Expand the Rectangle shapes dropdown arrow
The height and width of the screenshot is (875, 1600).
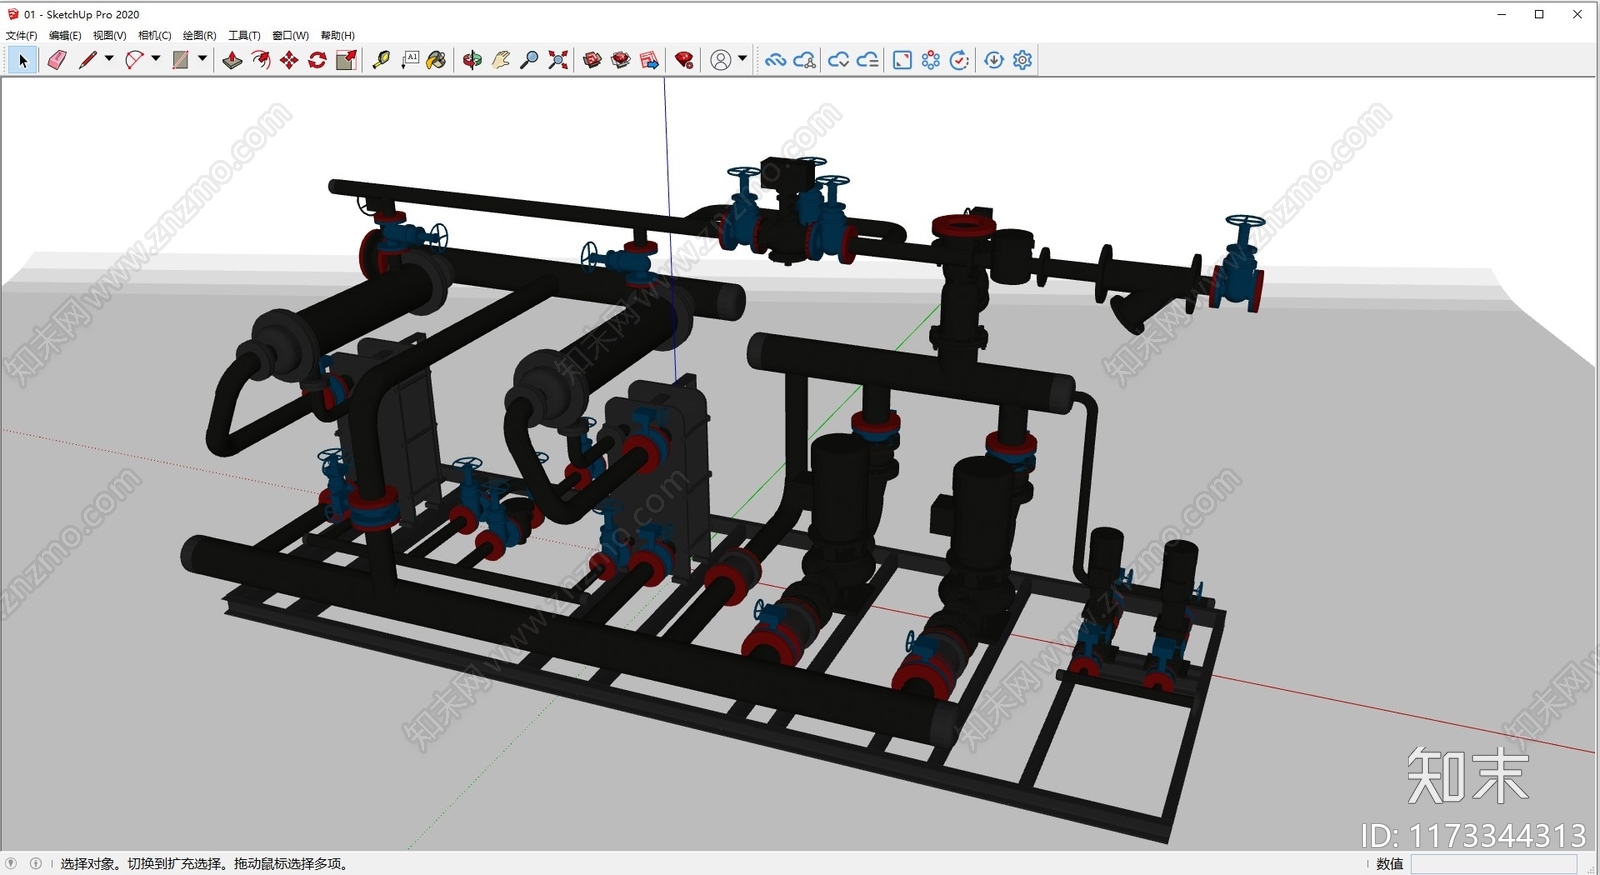pyautogui.click(x=203, y=59)
